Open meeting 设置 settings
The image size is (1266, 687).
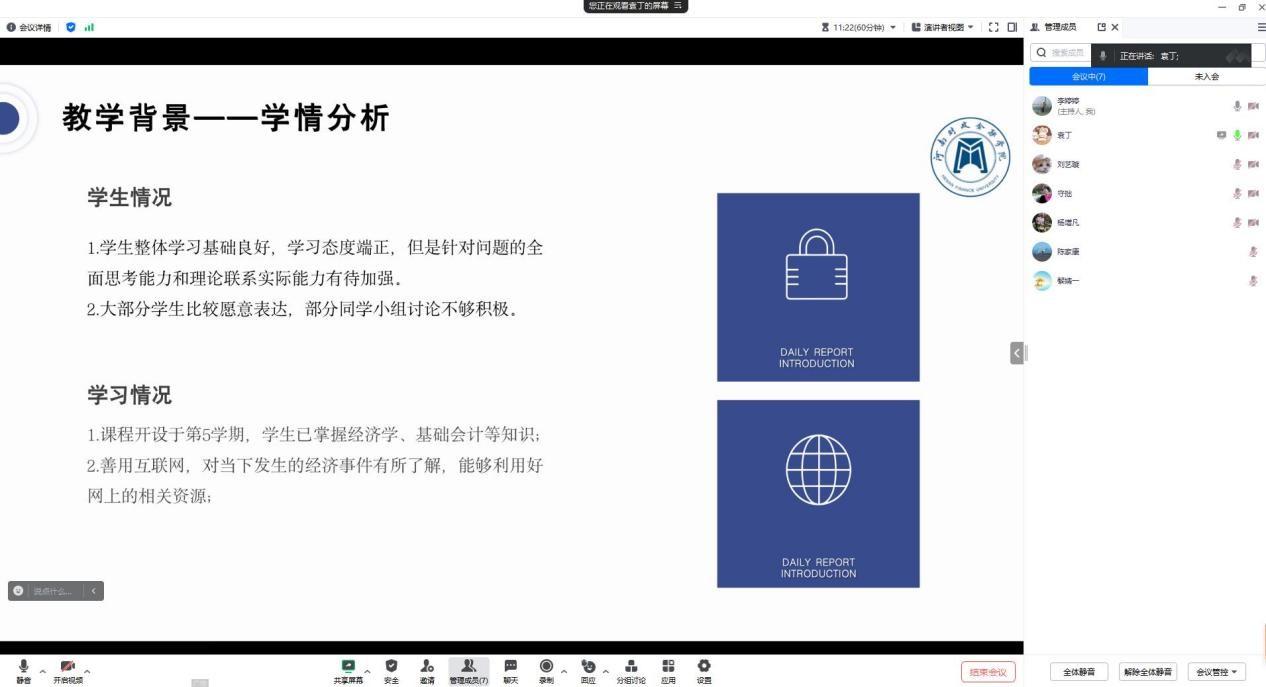tap(704, 670)
